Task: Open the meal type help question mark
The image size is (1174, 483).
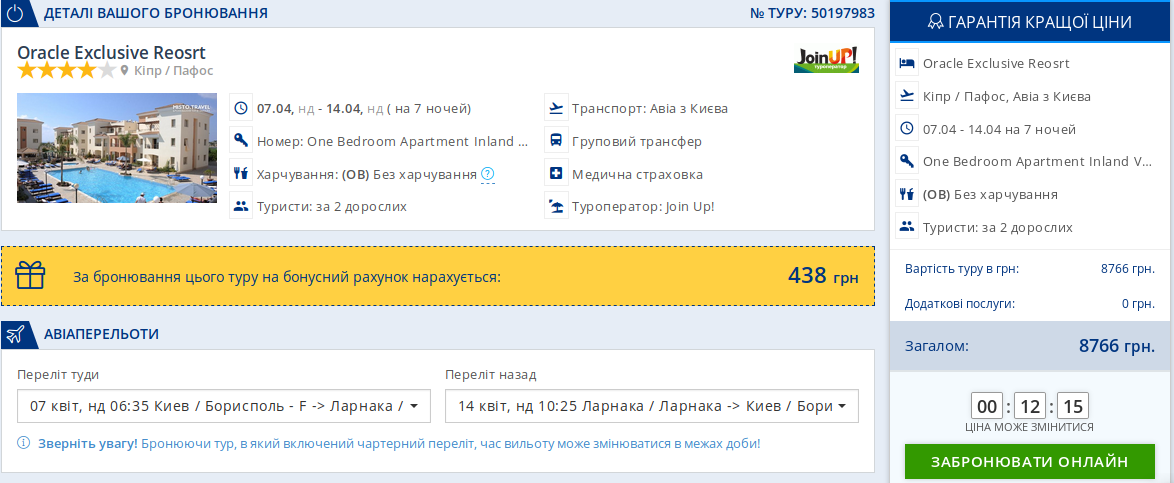Action: tap(487, 174)
